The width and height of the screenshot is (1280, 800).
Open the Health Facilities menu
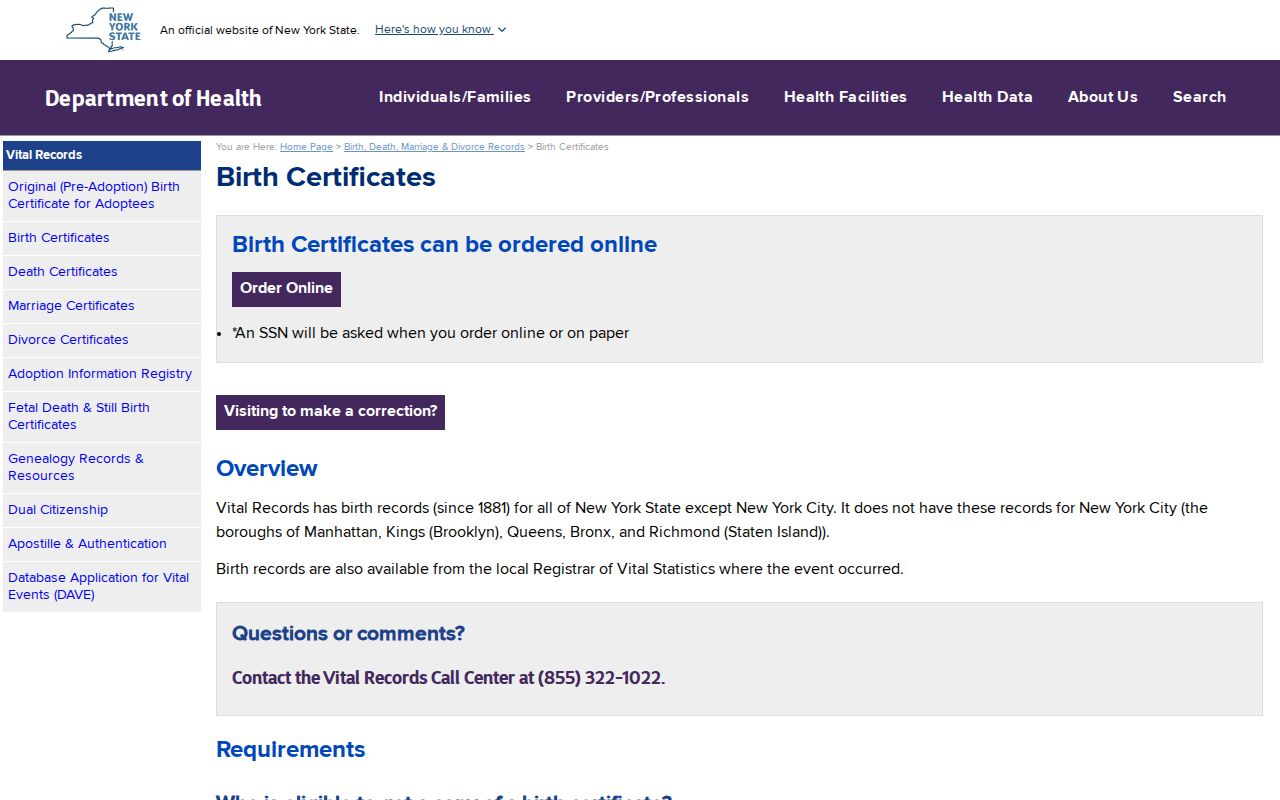(x=845, y=97)
